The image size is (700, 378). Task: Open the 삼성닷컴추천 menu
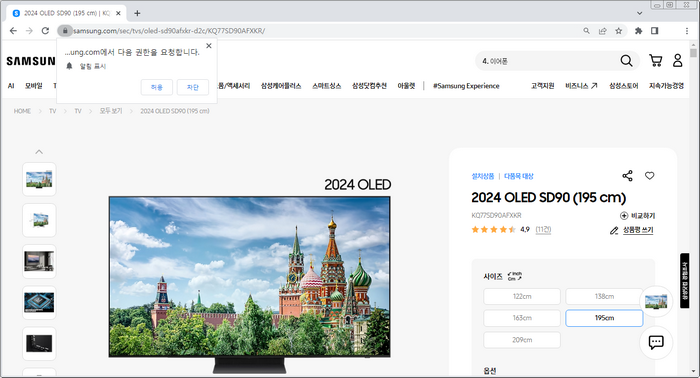[x=369, y=86]
